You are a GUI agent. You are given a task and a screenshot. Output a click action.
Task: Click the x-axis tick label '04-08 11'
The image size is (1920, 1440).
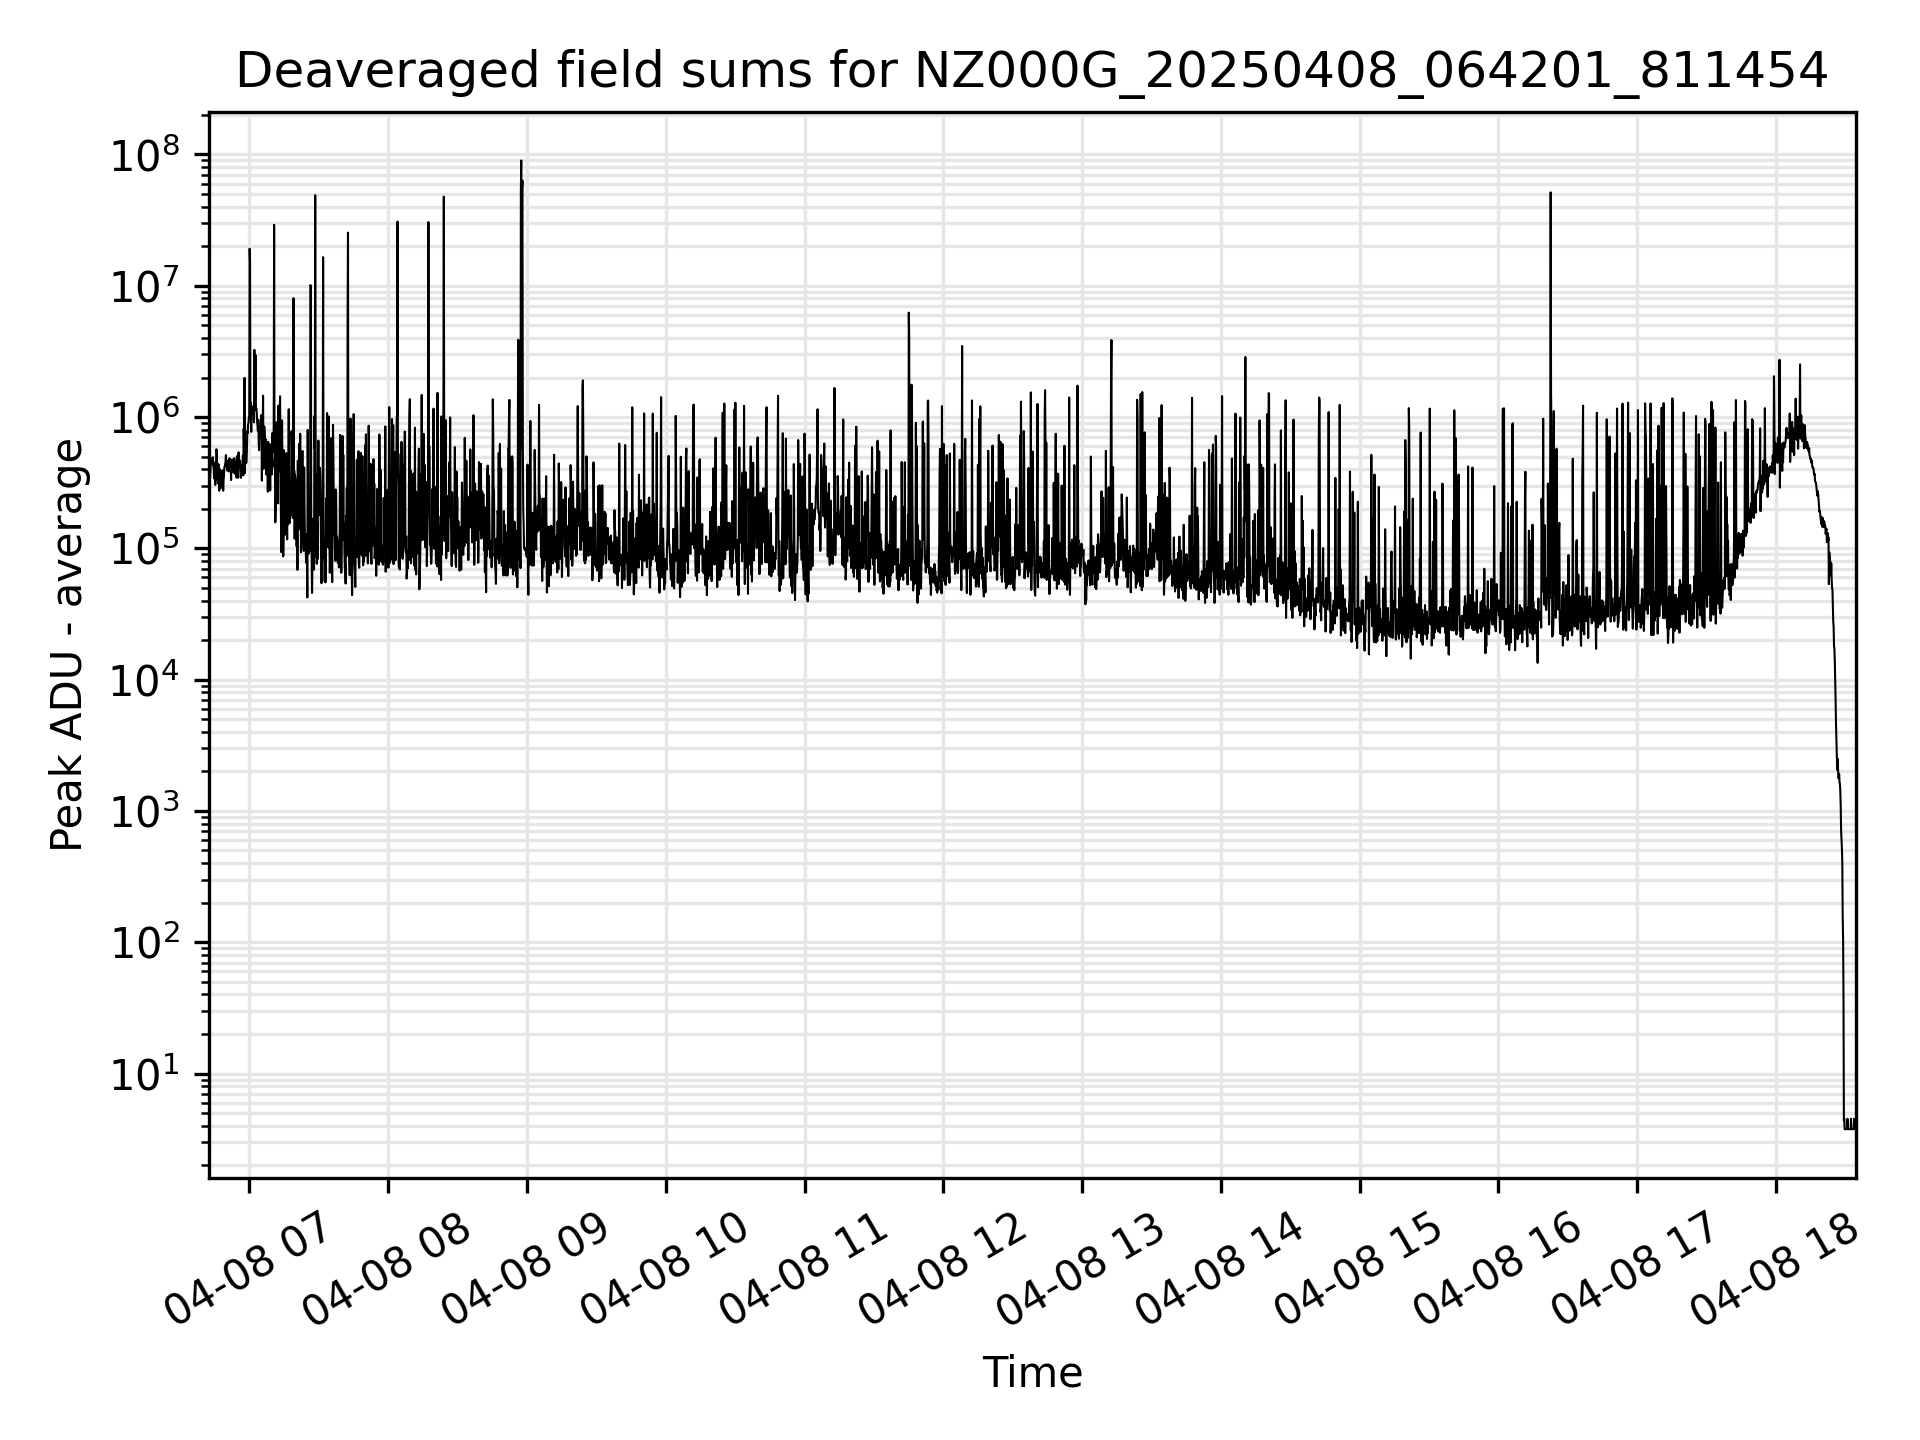802,1270
